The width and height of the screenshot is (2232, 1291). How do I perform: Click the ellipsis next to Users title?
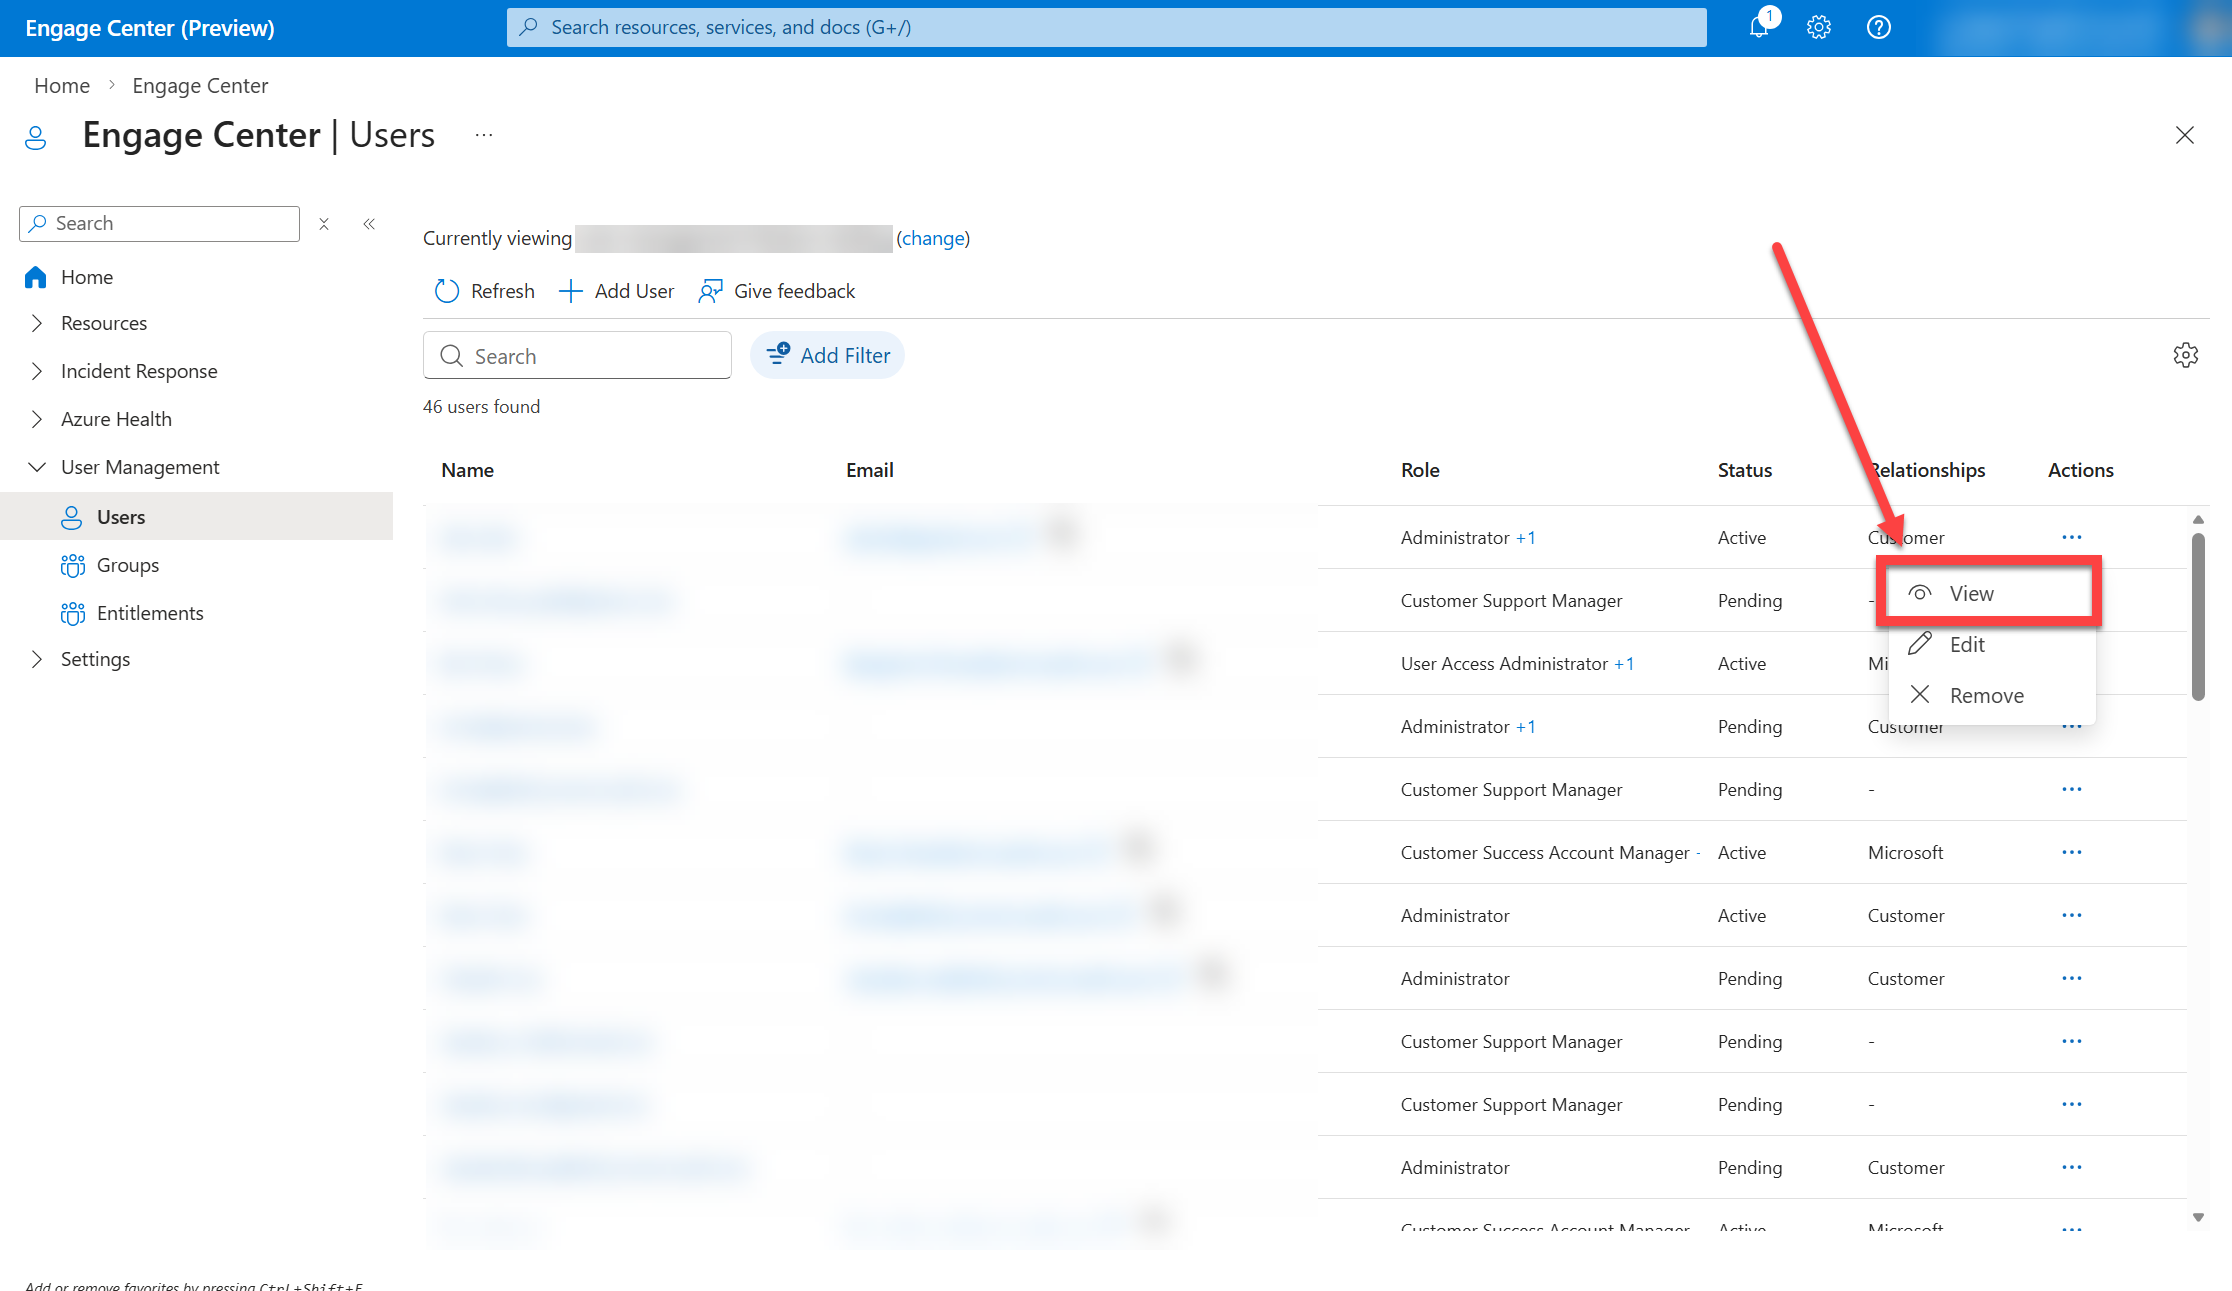tap(484, 135)
